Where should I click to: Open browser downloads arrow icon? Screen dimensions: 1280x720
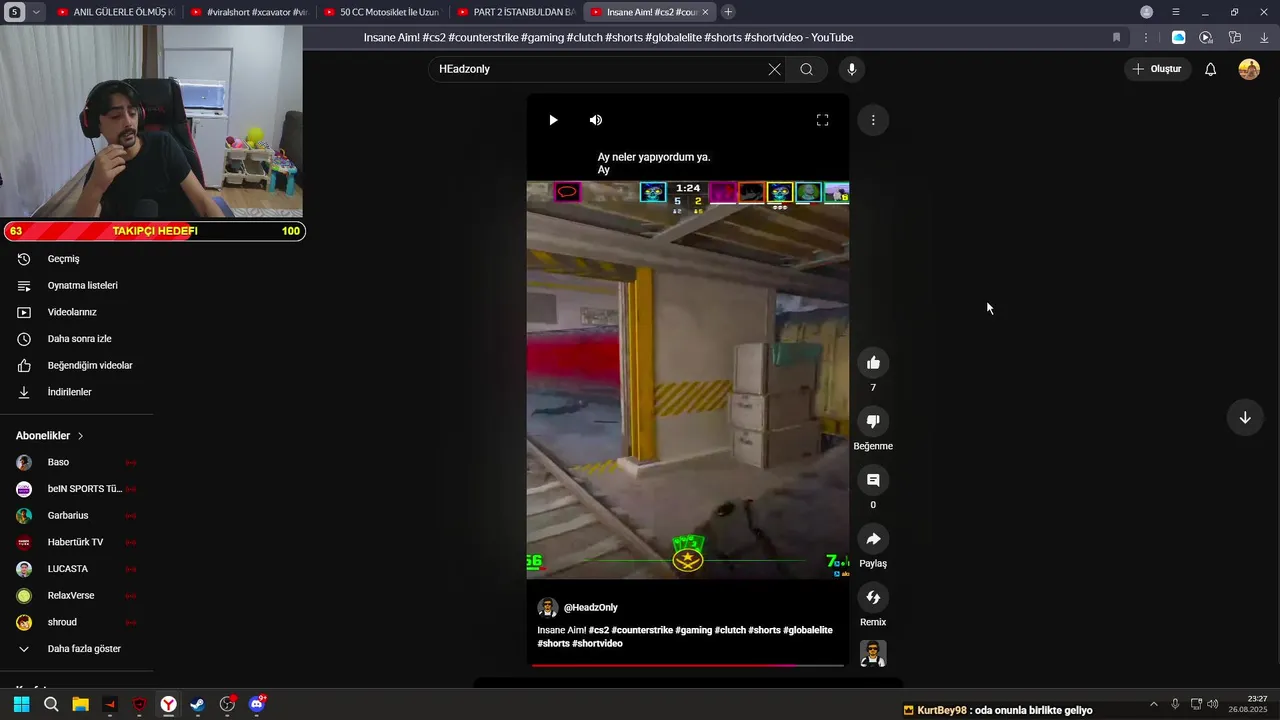pos(1264,38)
